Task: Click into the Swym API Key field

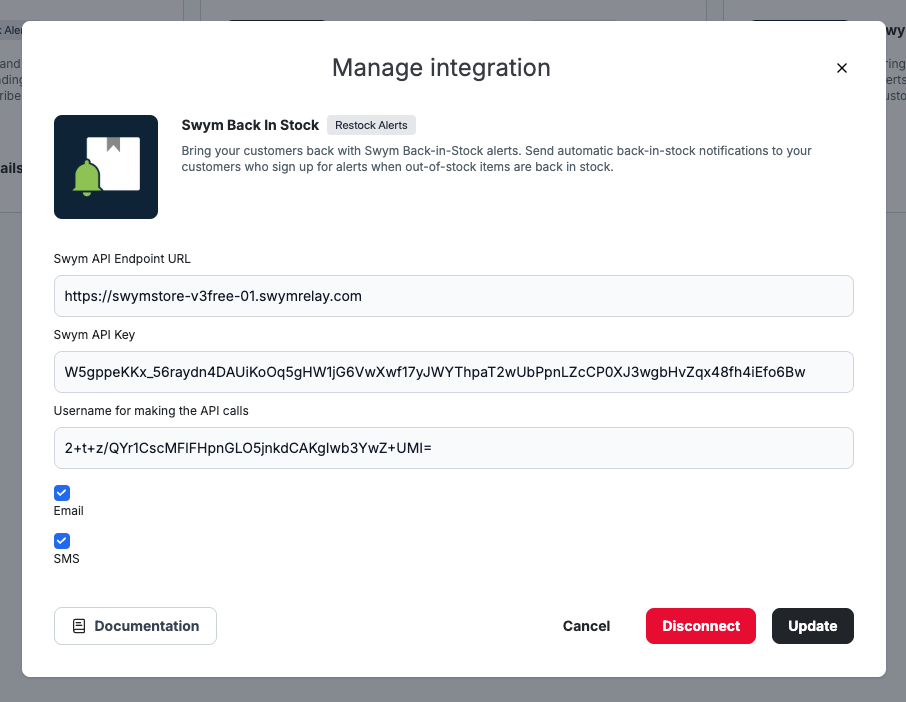Action: coord(453,372)
